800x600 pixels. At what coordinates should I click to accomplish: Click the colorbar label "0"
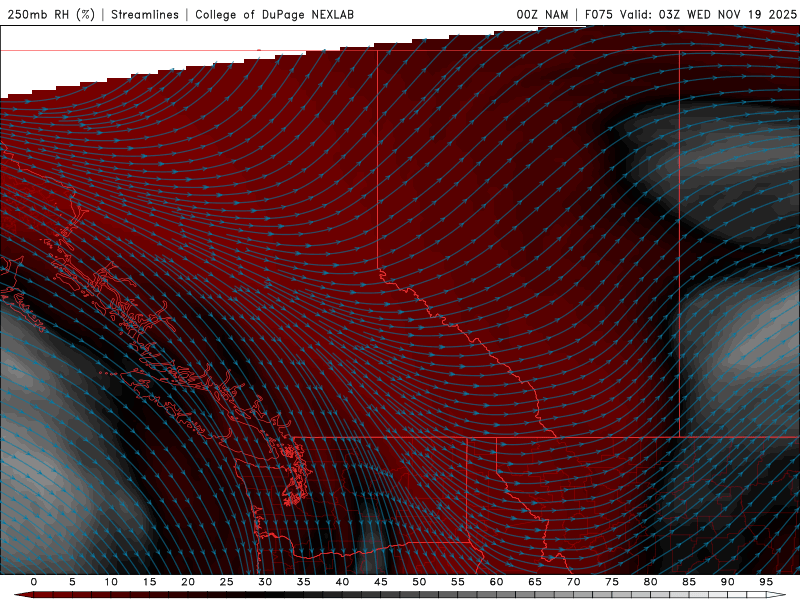coord(34,582)
